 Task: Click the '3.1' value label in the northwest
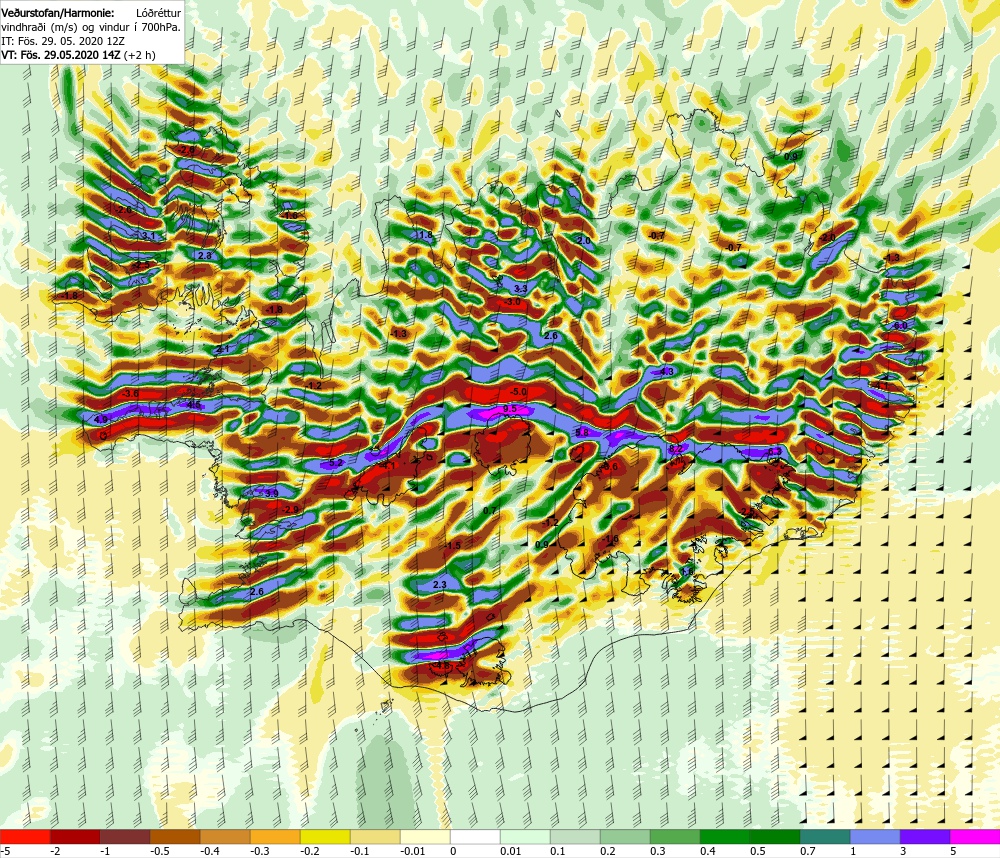(149, 236)
